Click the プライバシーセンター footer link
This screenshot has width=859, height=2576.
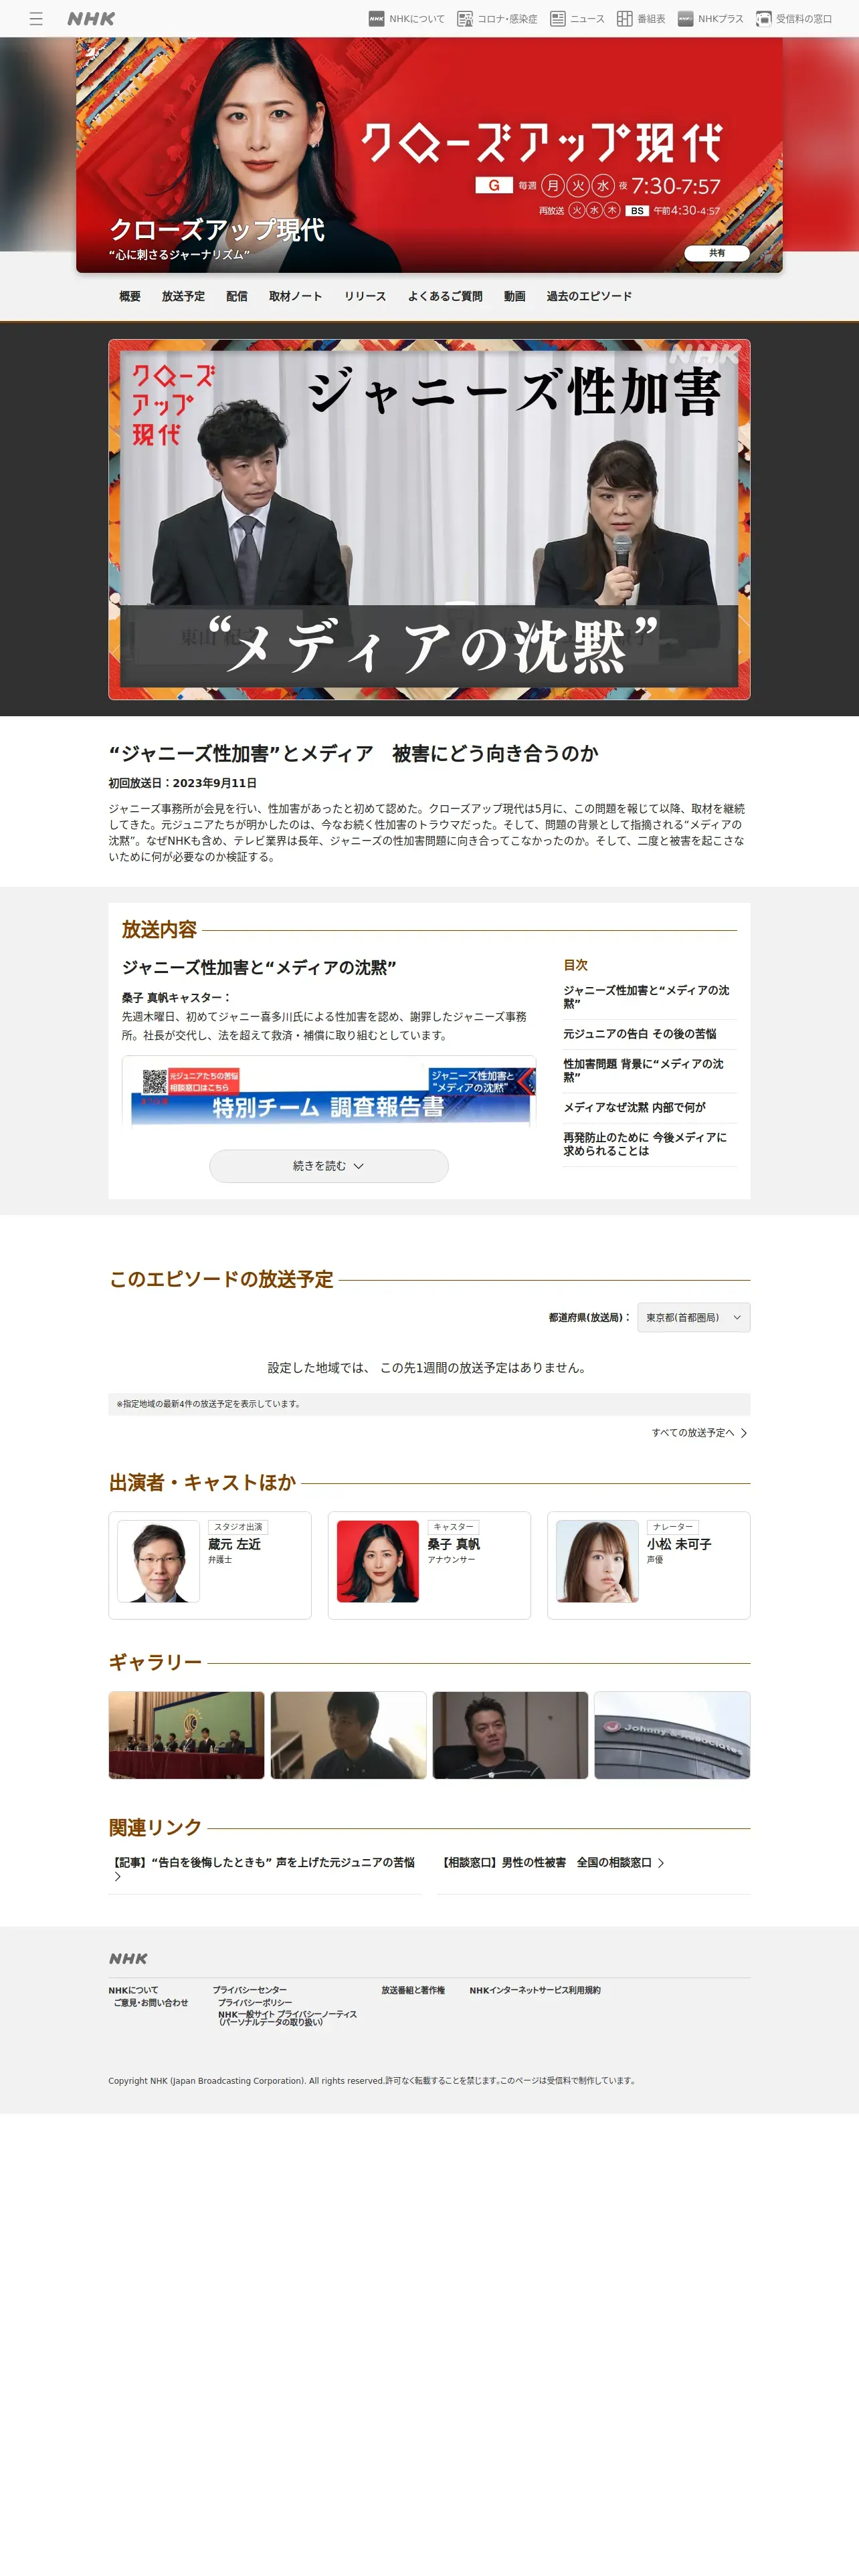pos(250,1990)
